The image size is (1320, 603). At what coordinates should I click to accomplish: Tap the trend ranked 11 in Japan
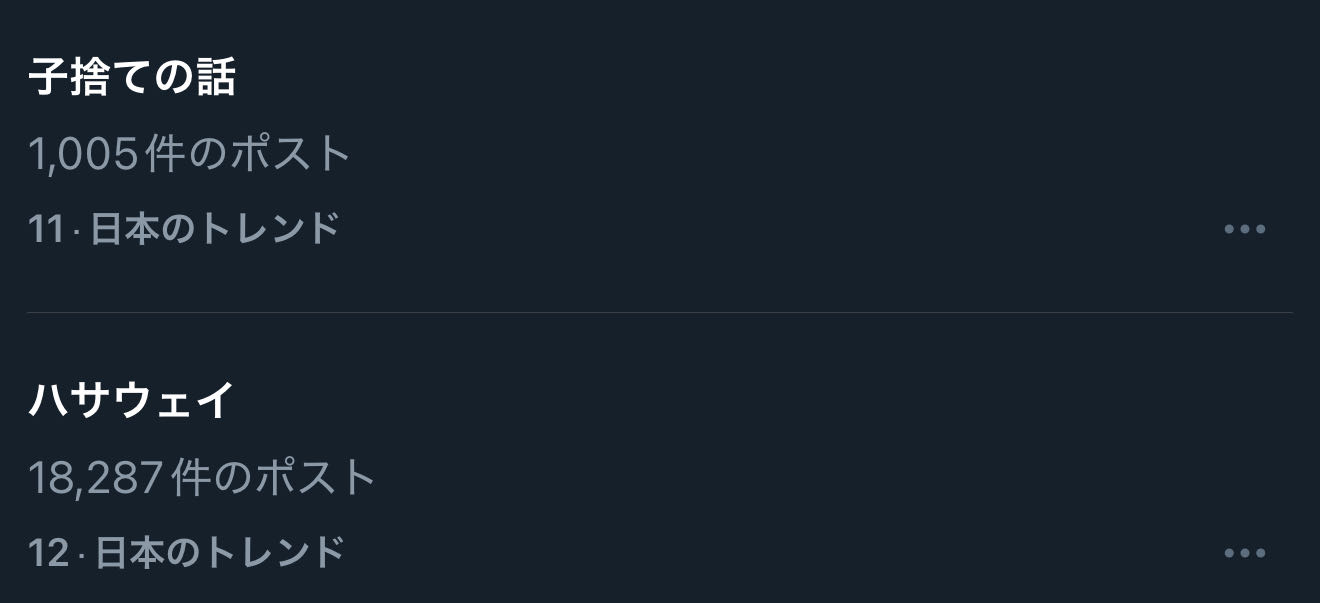tap(132, 77)
